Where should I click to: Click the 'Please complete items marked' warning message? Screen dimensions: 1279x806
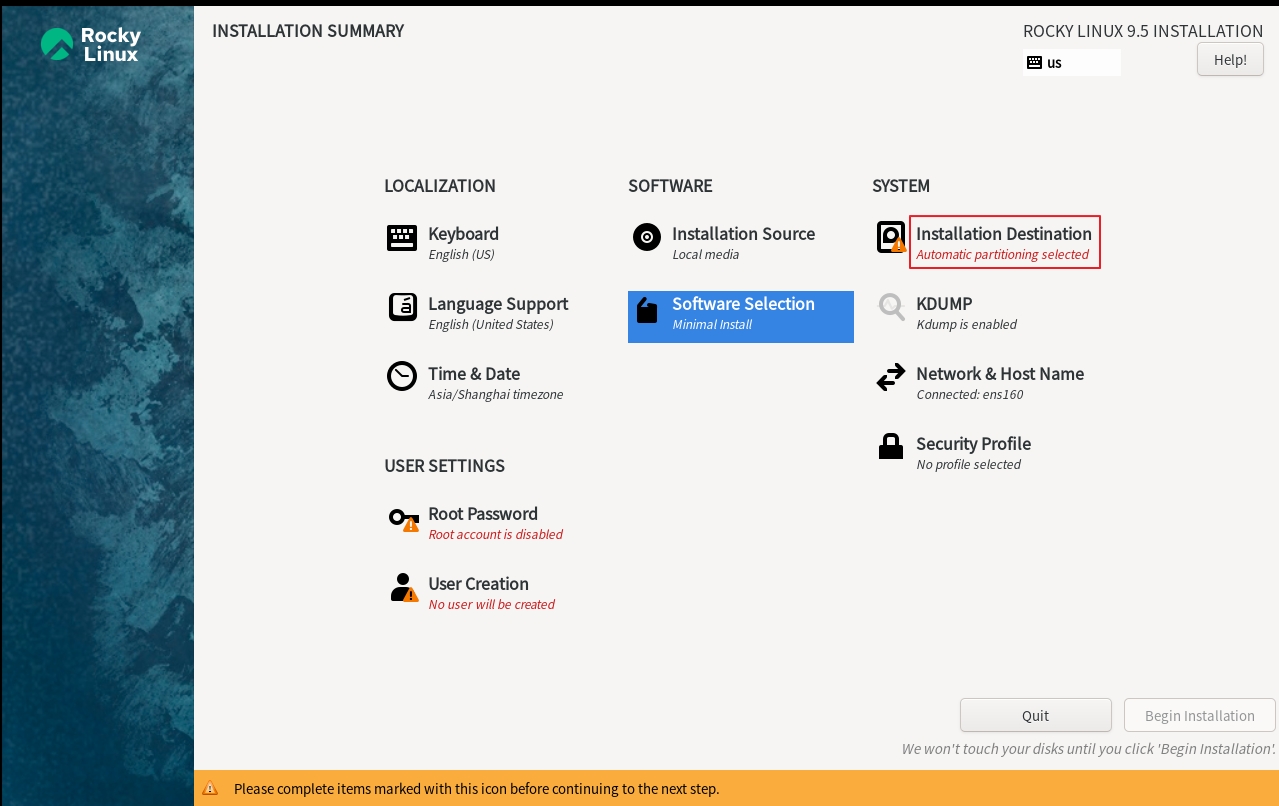click(x=476, y=789)
